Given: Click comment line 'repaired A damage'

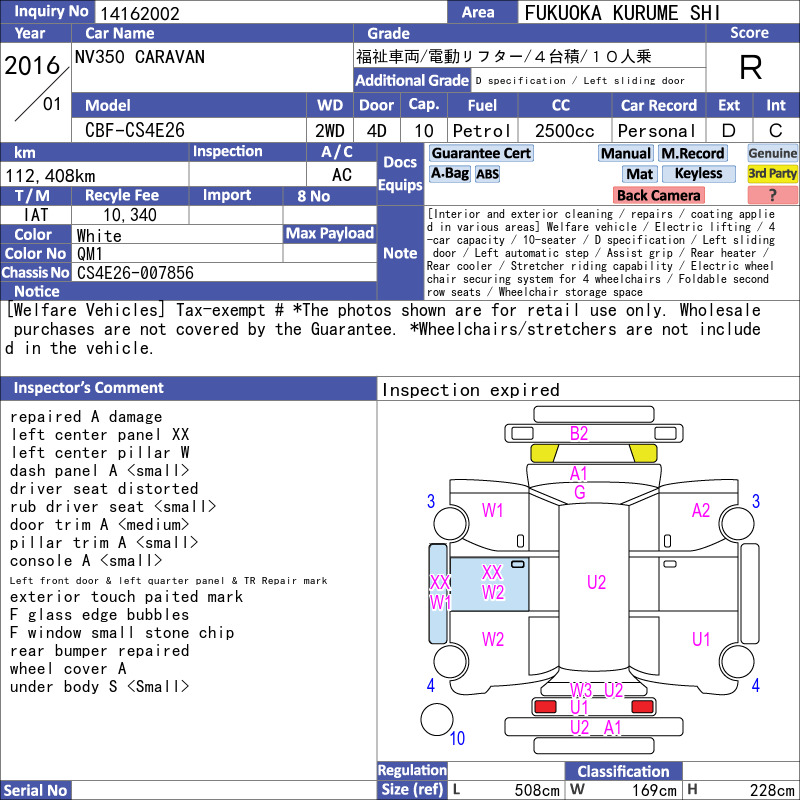Looking at the screenshot, I should click(86, 417).
